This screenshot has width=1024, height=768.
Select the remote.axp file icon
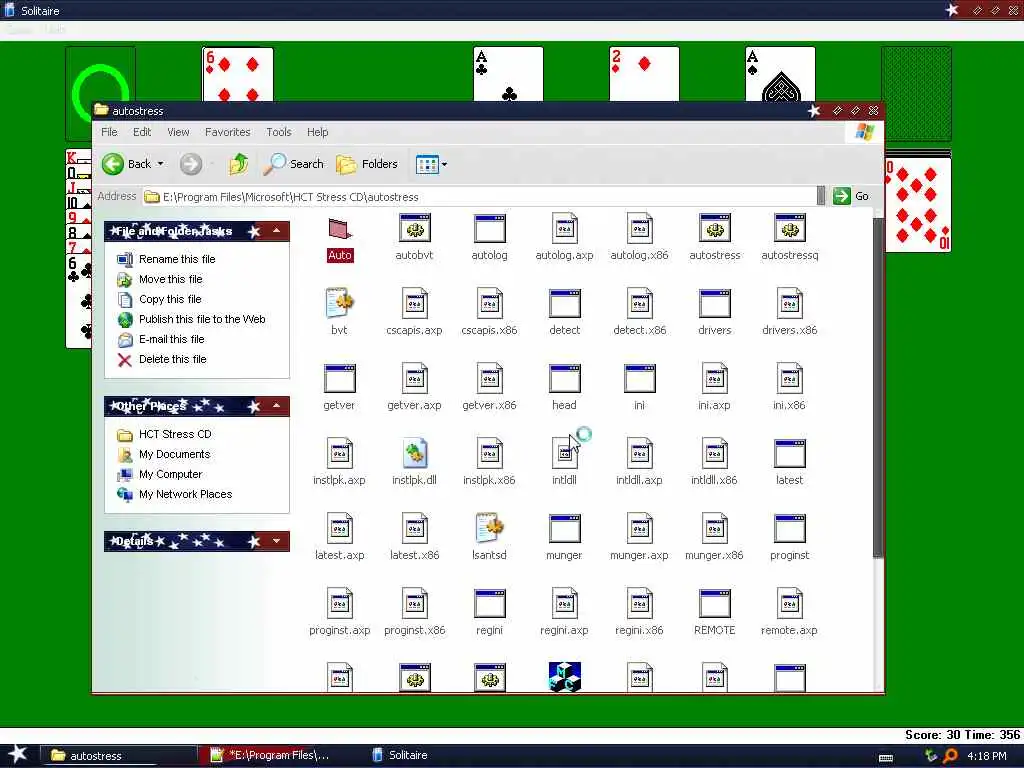pyautogui.click(x=790, y=603)
